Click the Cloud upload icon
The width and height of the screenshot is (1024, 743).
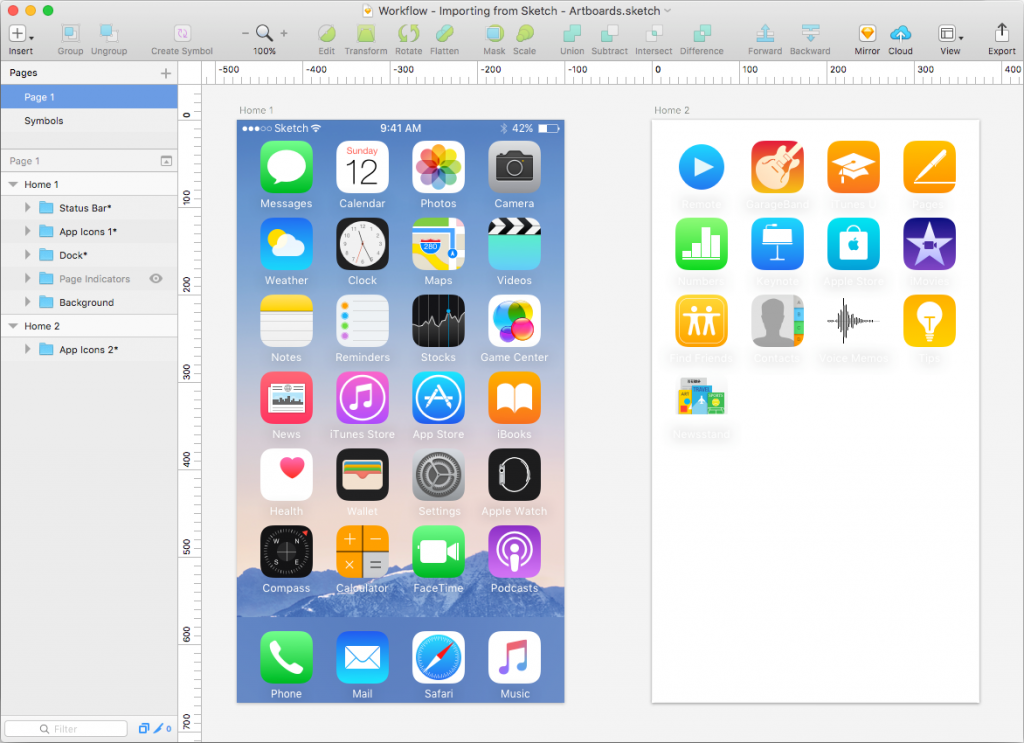pyautogui.click(x=901, y=33)
